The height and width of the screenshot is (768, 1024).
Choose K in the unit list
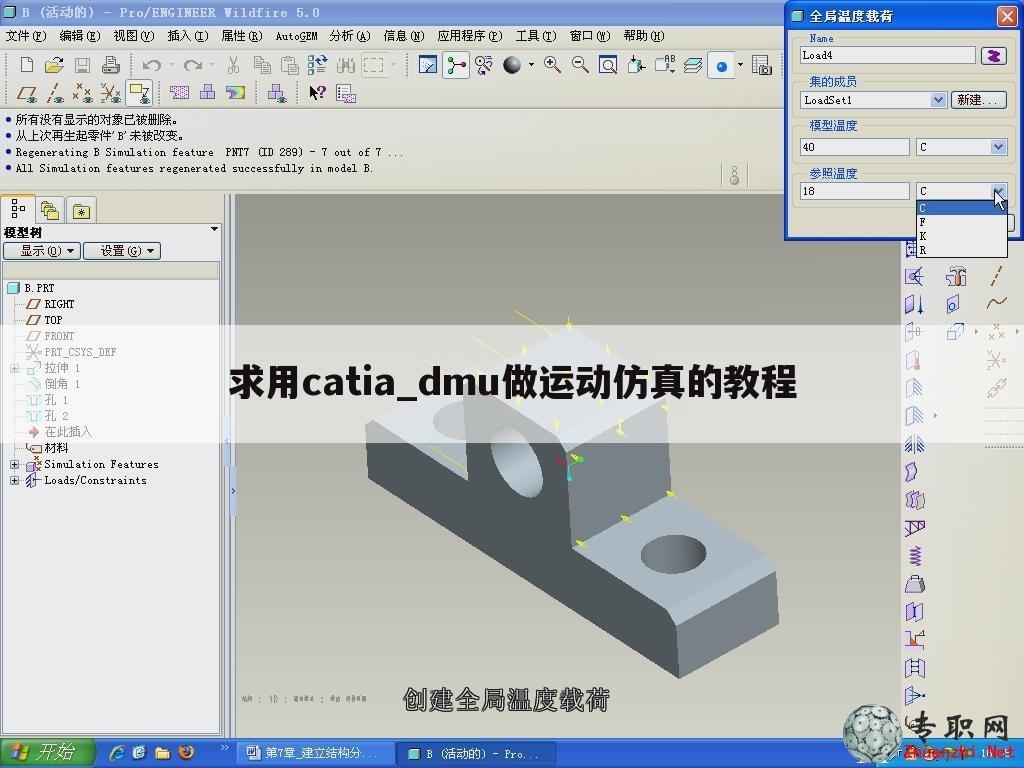(961, 236)
